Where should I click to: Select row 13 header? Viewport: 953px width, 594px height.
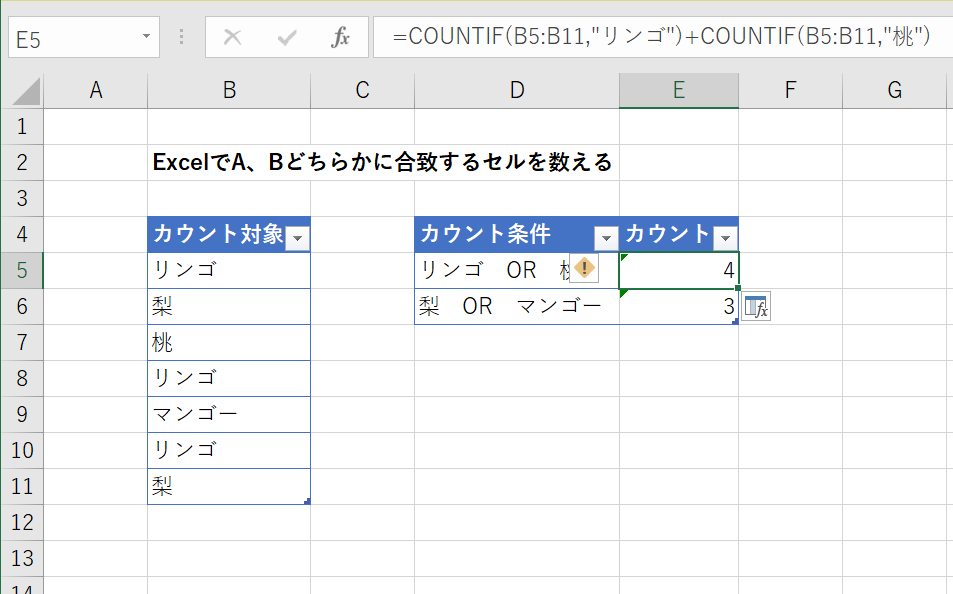(x=22, y=558)
